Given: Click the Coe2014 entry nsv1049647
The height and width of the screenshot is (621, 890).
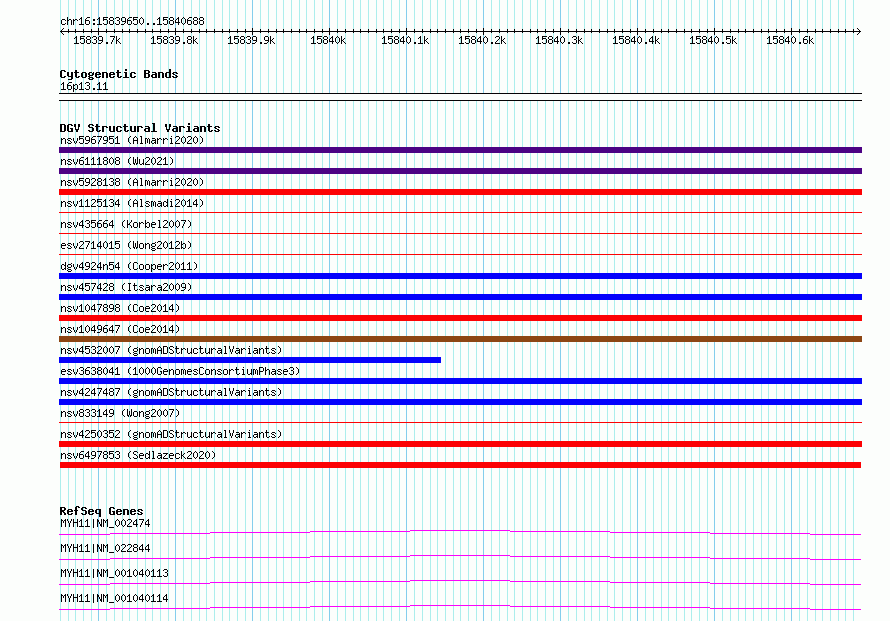Looking at the screenshot, I should click(120, 329).
